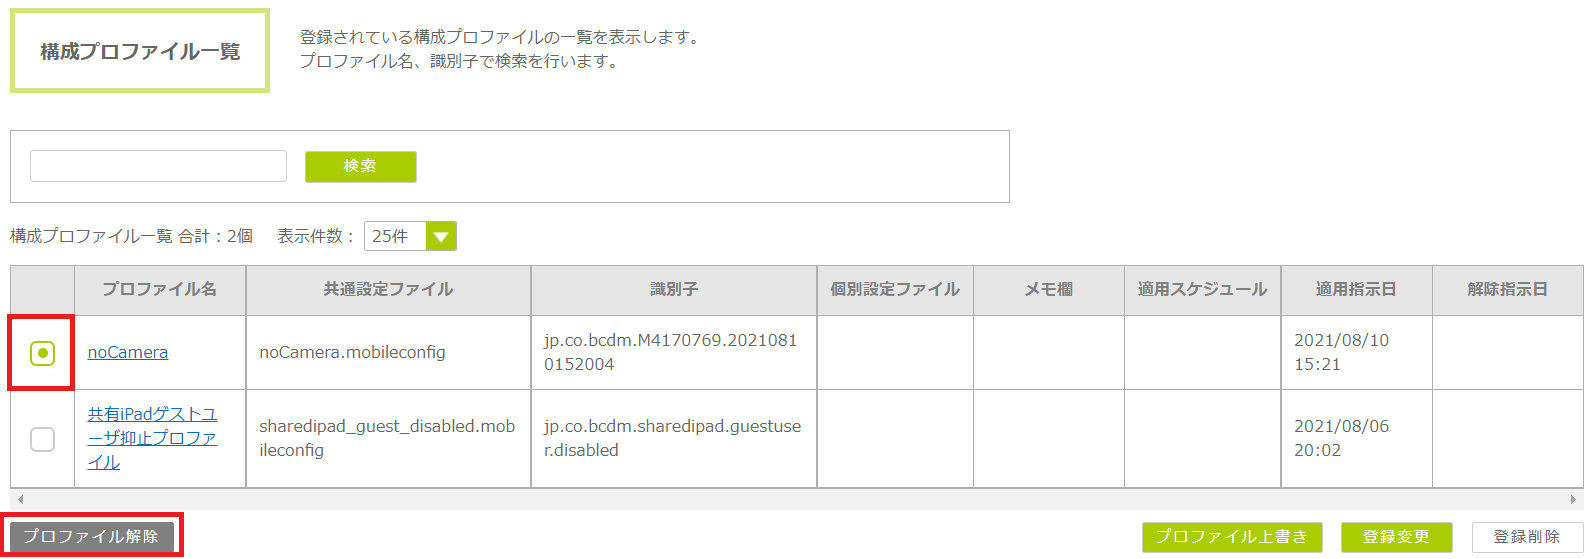
Task: Click the 共通設定ファイル column header
Action: [388, 290]
